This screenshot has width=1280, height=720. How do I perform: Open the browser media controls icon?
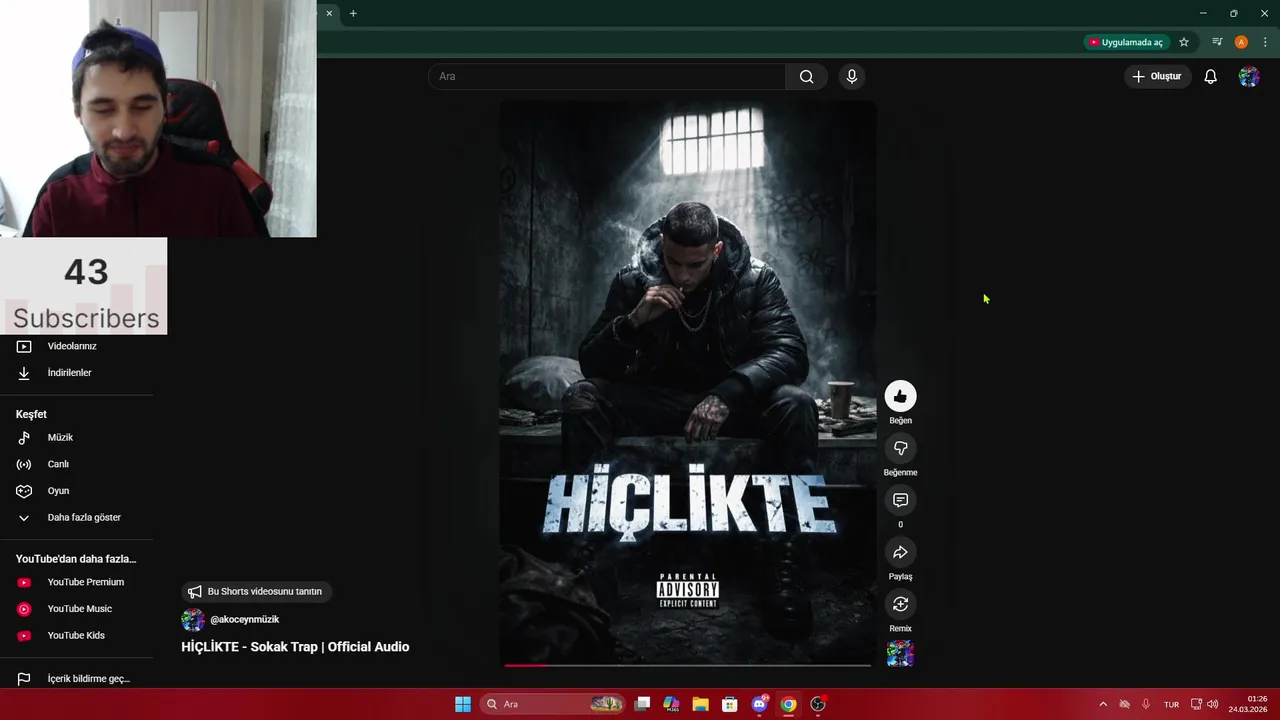(x=1217, y=42)
